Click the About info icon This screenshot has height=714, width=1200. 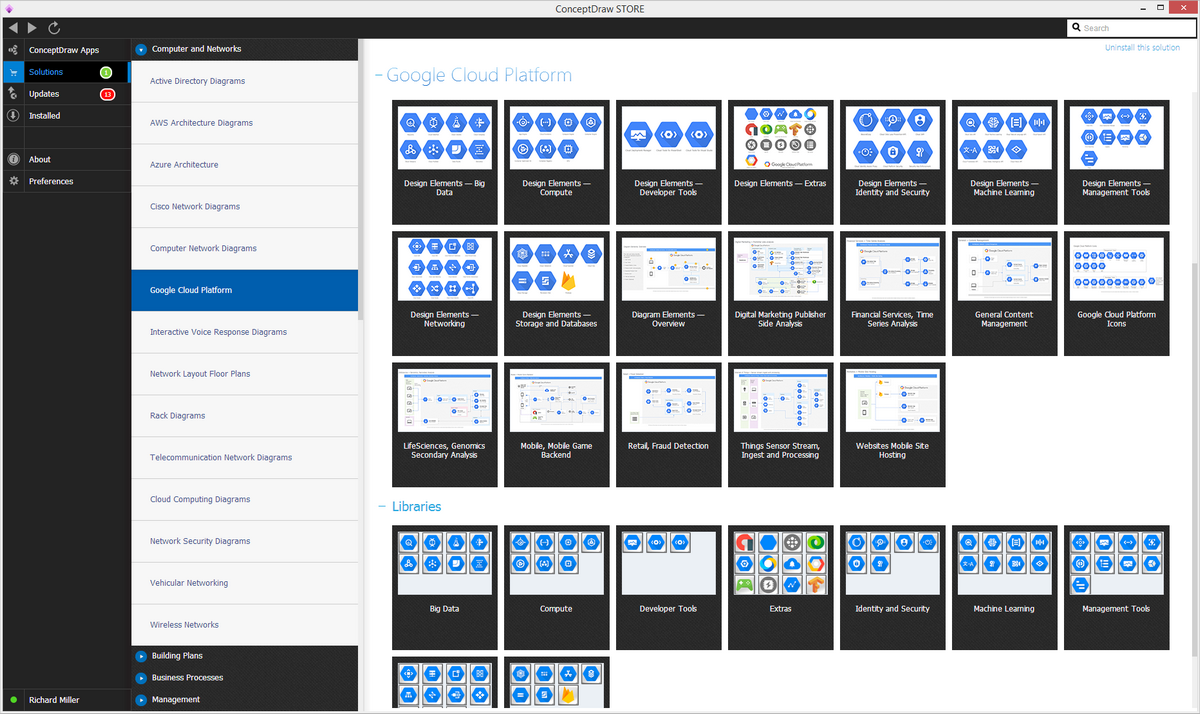[x=13, y=159]
